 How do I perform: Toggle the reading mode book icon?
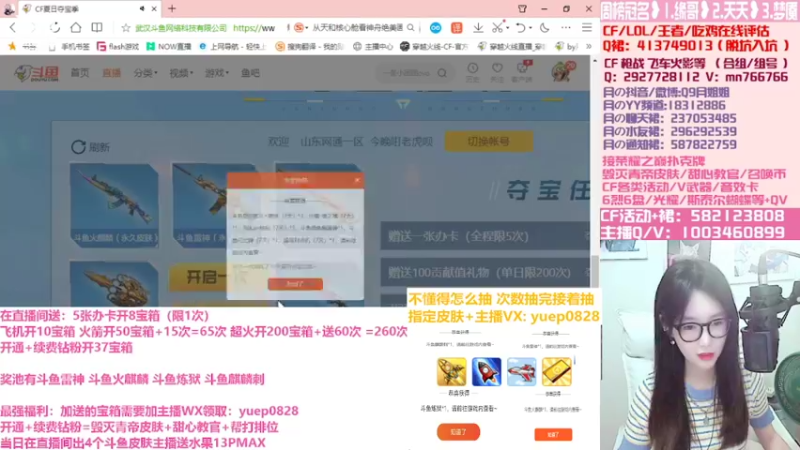pos(96,28)
